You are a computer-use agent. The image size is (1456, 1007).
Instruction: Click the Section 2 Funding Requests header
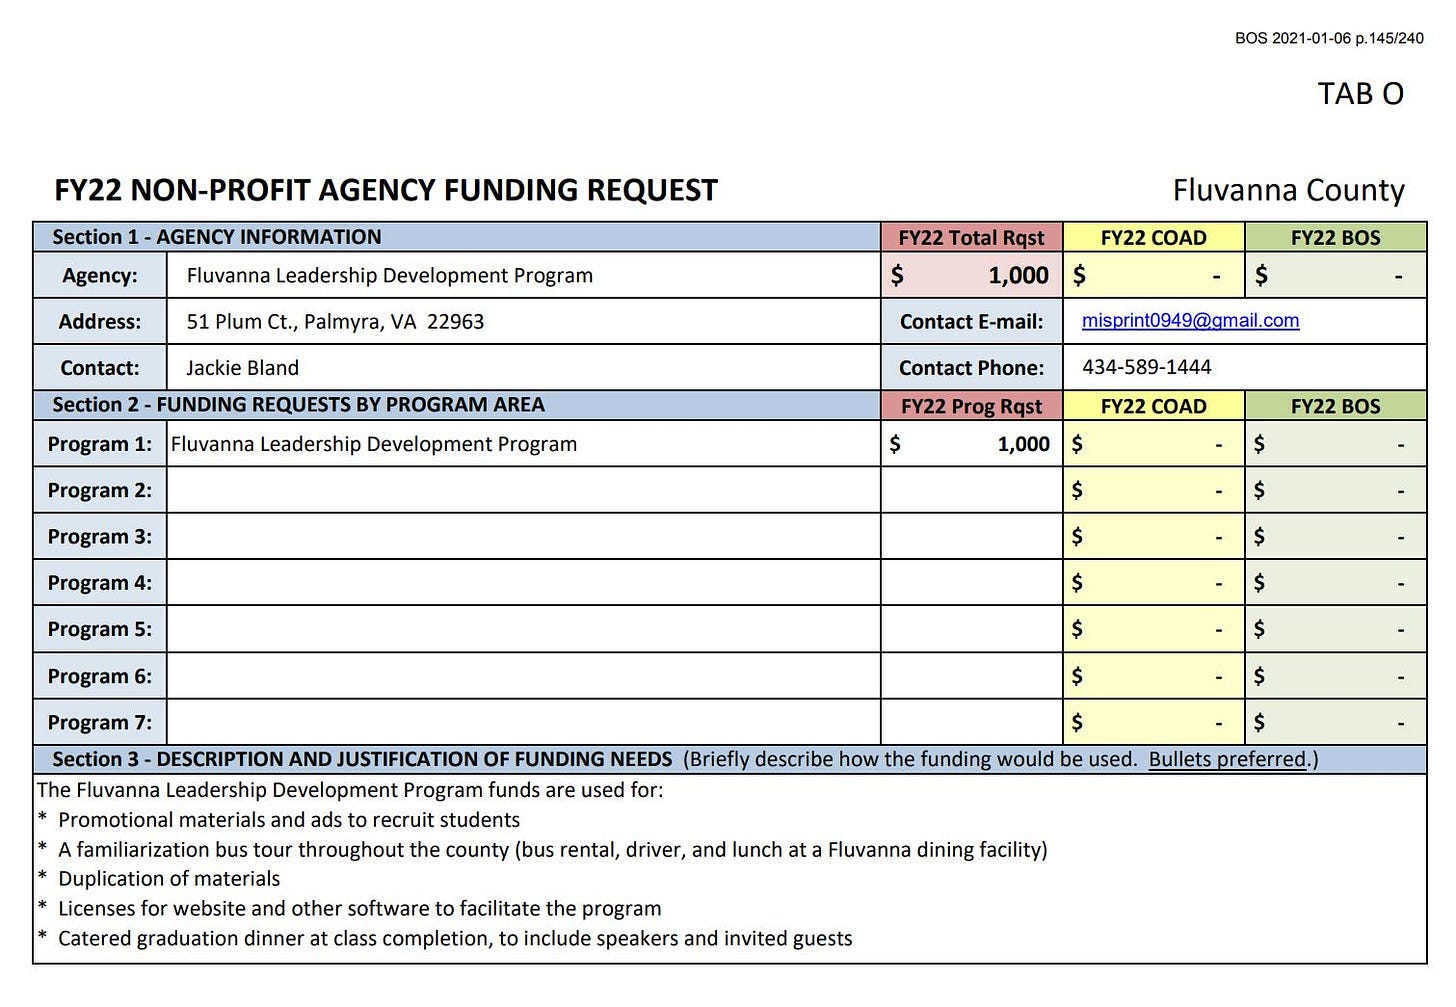[x=456, y=405]
